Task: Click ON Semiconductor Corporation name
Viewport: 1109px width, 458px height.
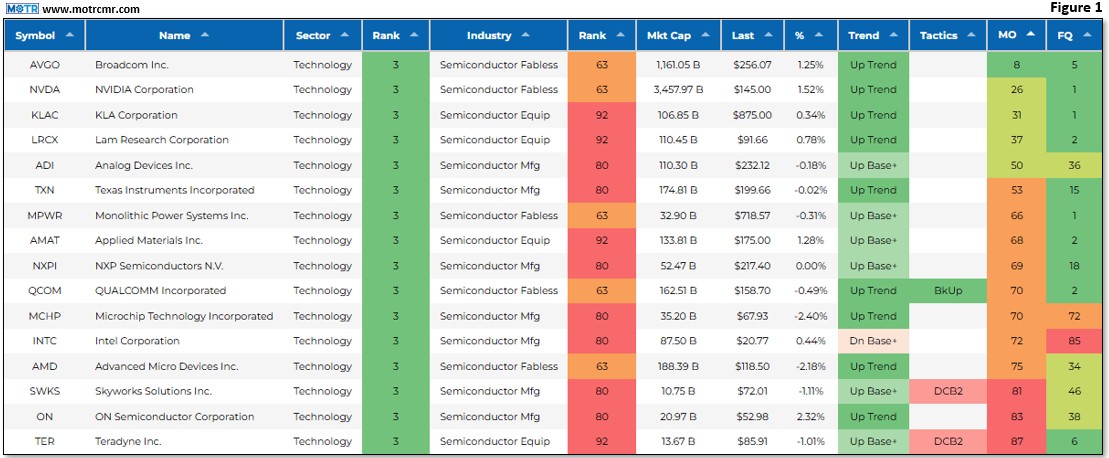Action: [175, 416]
